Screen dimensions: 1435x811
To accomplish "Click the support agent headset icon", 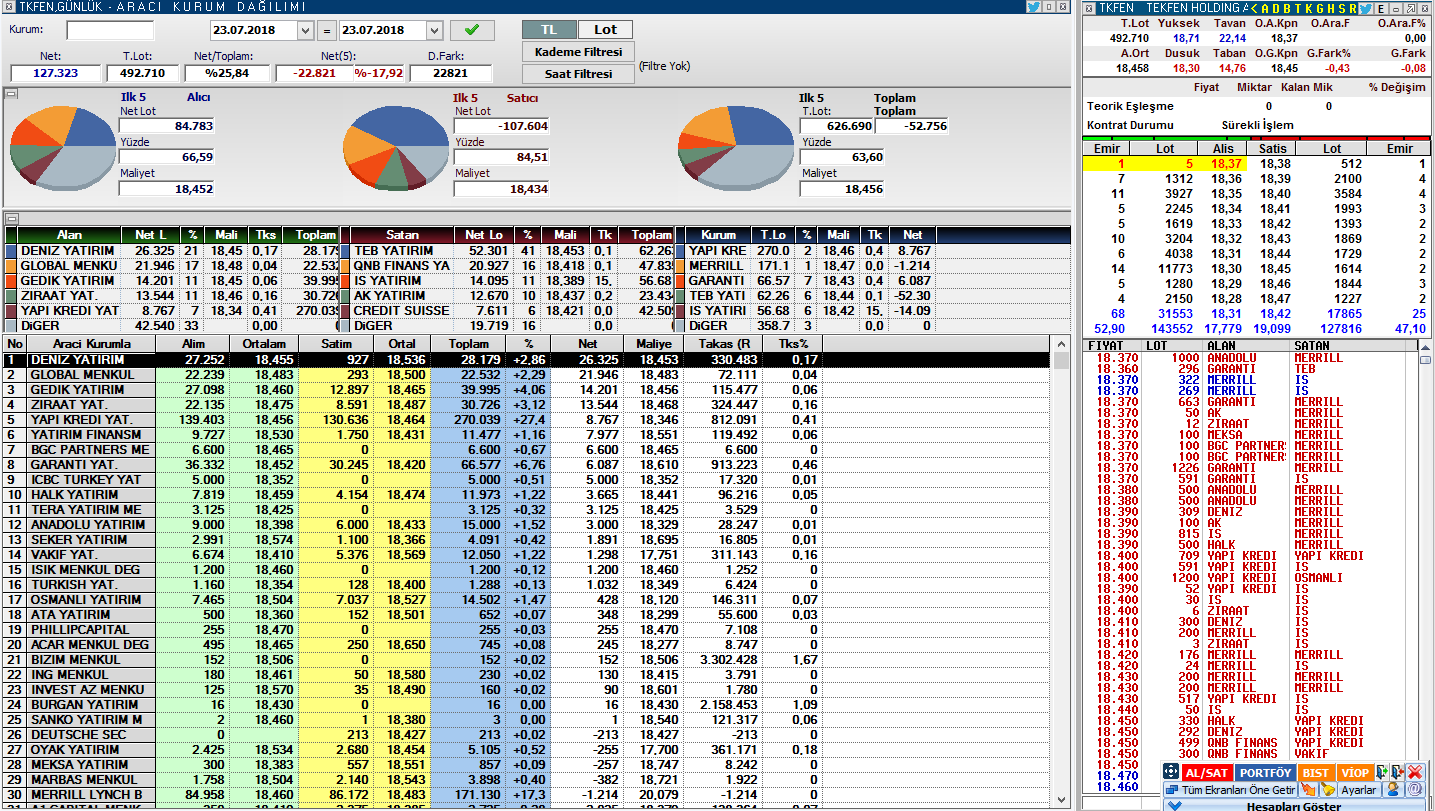I will tap(1393, 790).
